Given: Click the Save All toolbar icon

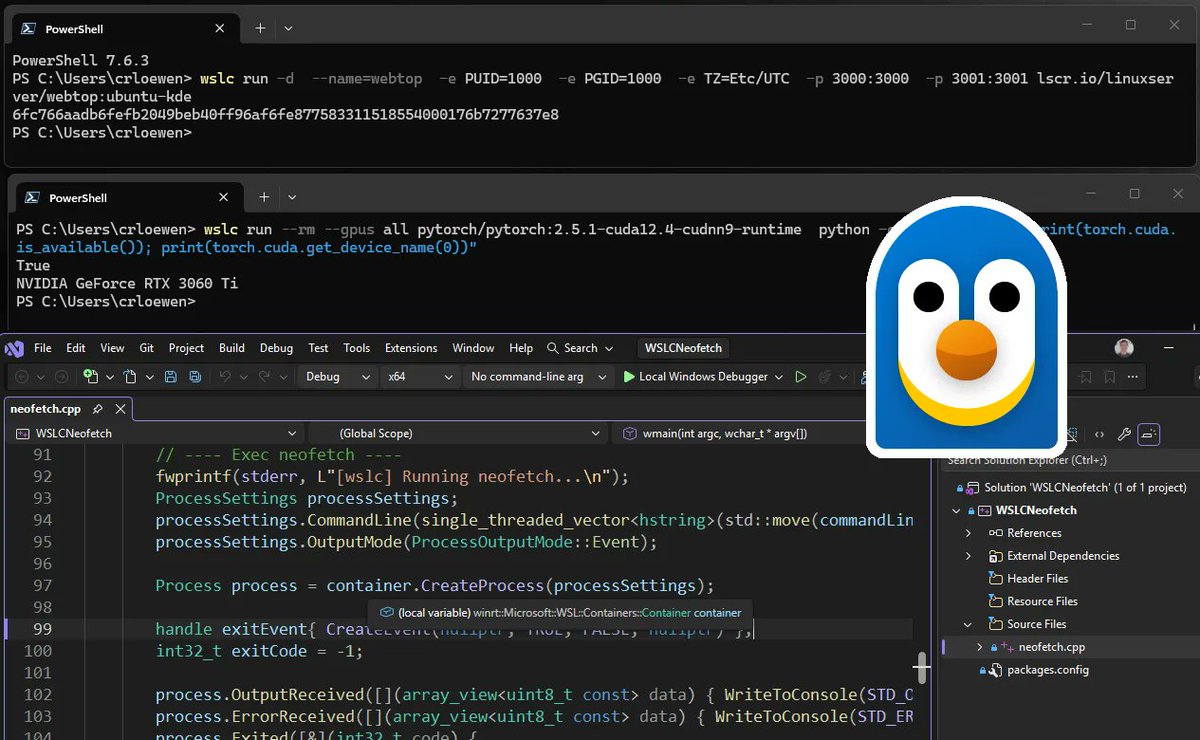Looking at the screenshot, I should 195,377.
